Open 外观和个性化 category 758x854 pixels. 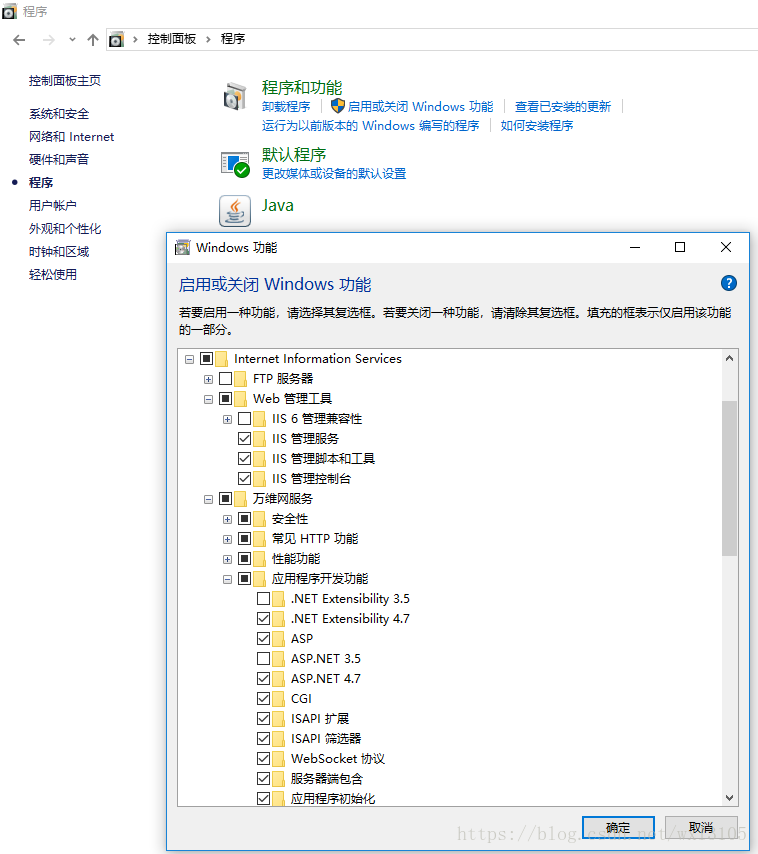[x=65, y=229]
